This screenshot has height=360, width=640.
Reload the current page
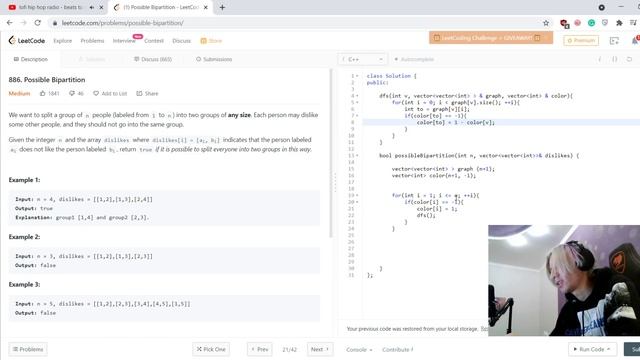point(38,23)
